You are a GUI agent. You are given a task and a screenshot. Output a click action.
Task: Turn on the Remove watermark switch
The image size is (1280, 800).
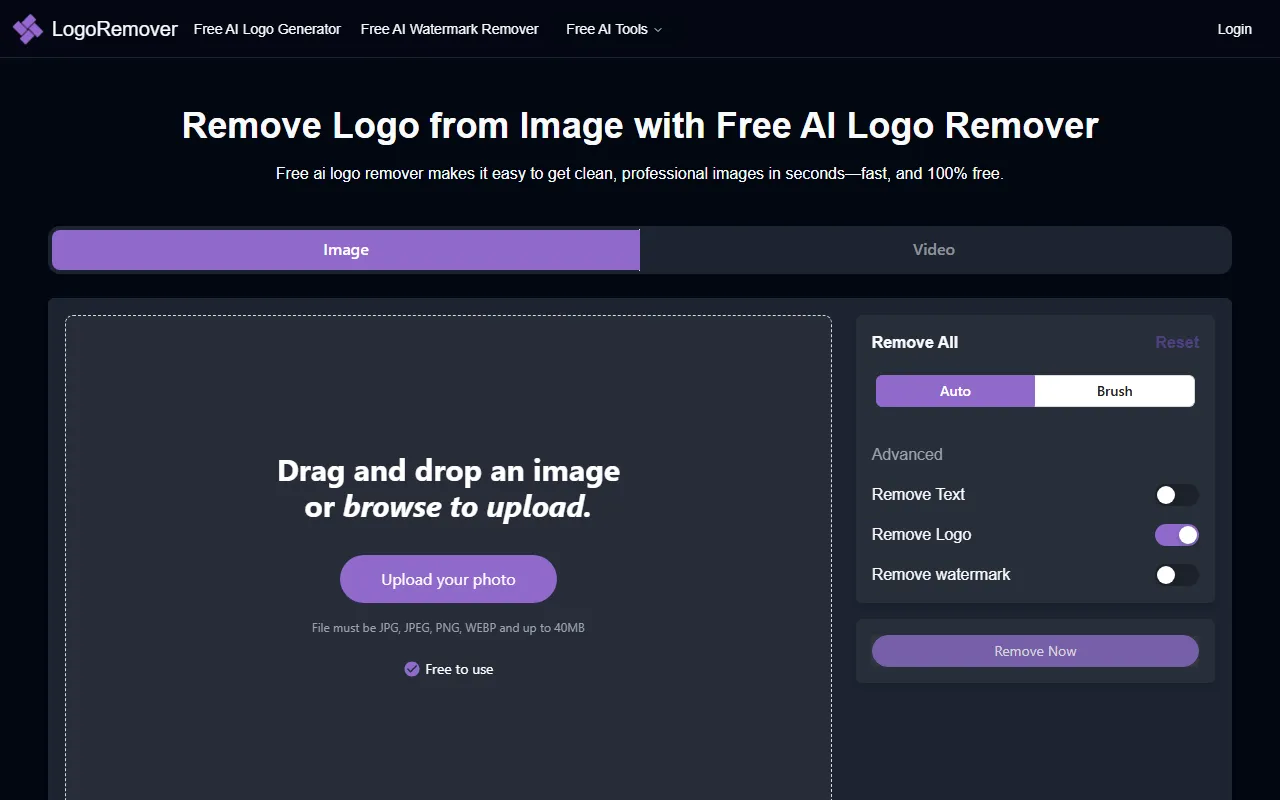(x=1176, y=575)
